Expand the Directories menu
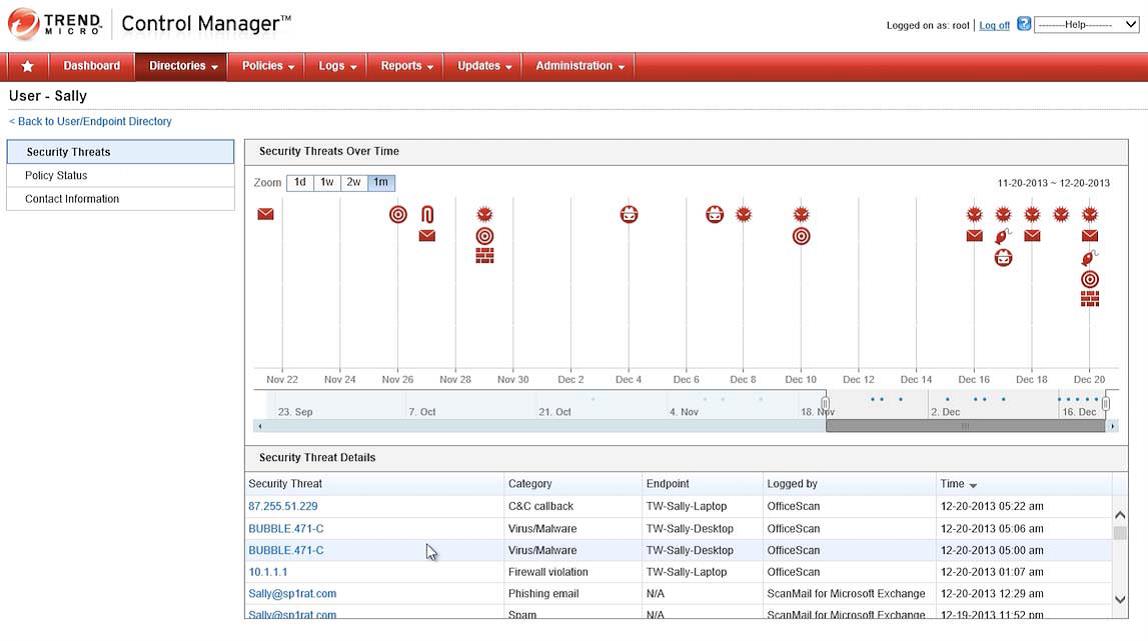Image resolution: width=1148 pixels, height=641 pixels. coord(182,67)
